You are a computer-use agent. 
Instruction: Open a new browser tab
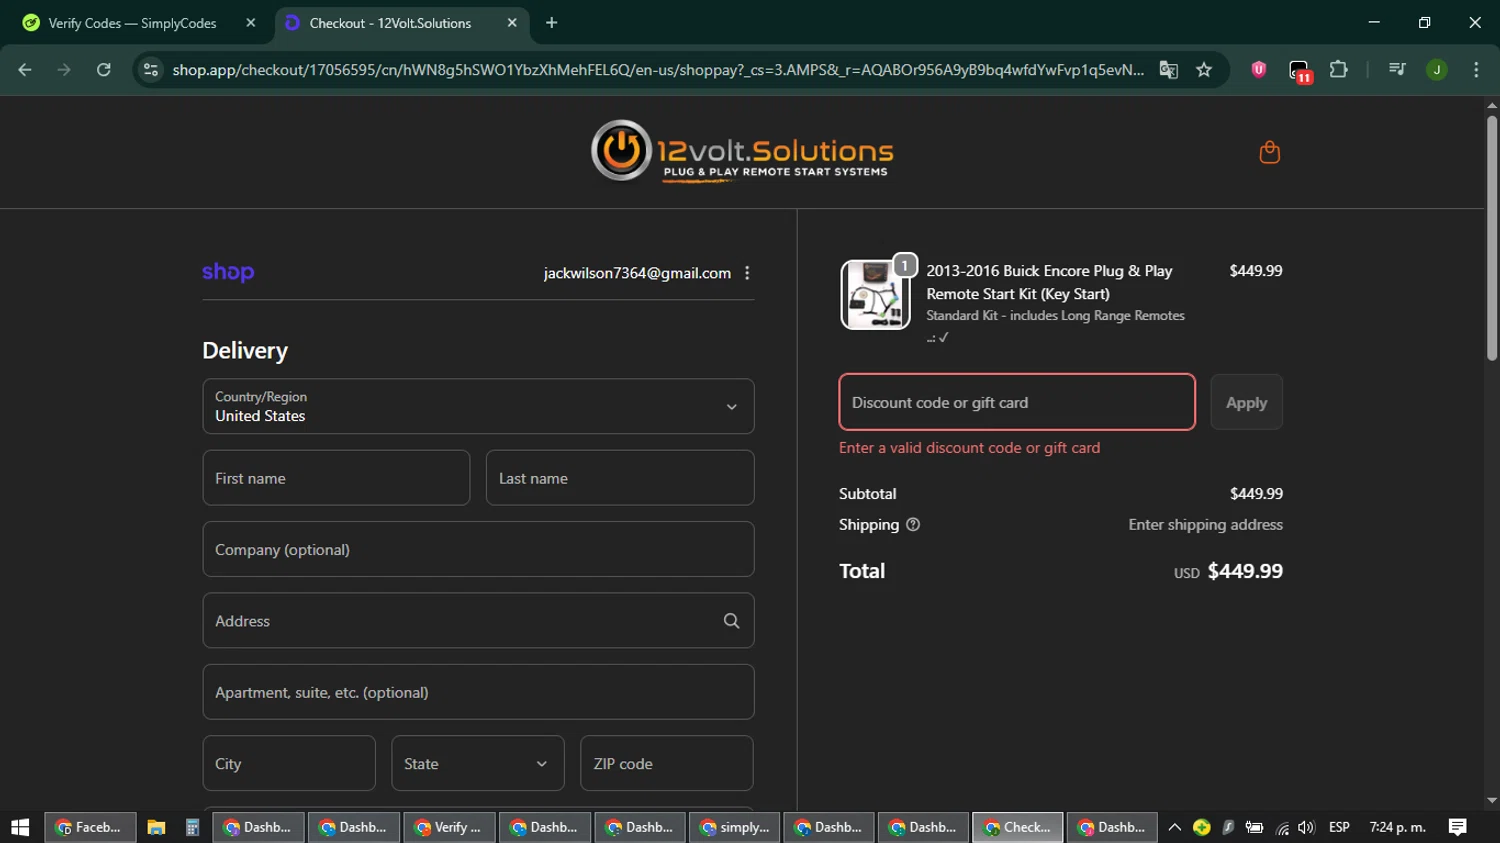point(551,22)
